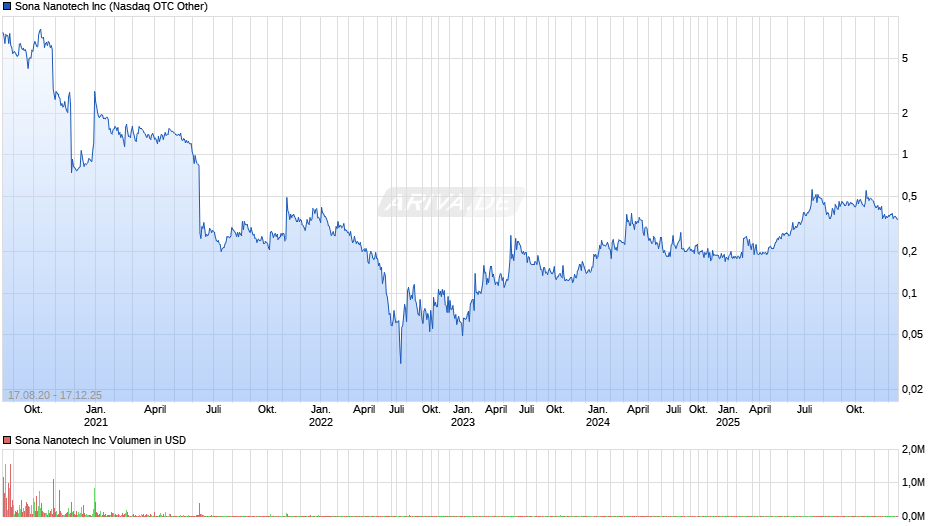Click the price axis label 5

click(x=905, y=59)
